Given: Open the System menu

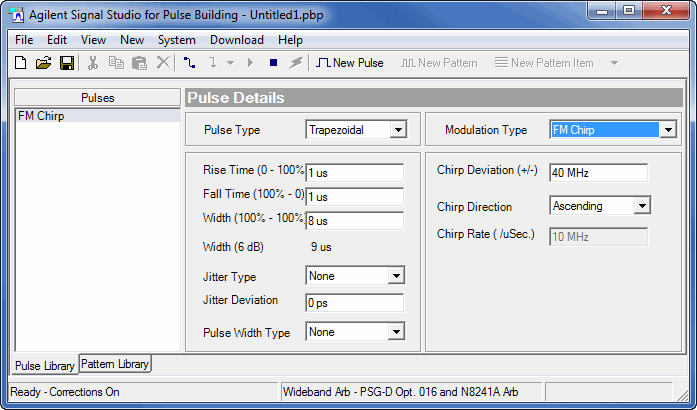Looking at the screenshot, I should coord(177,40).
